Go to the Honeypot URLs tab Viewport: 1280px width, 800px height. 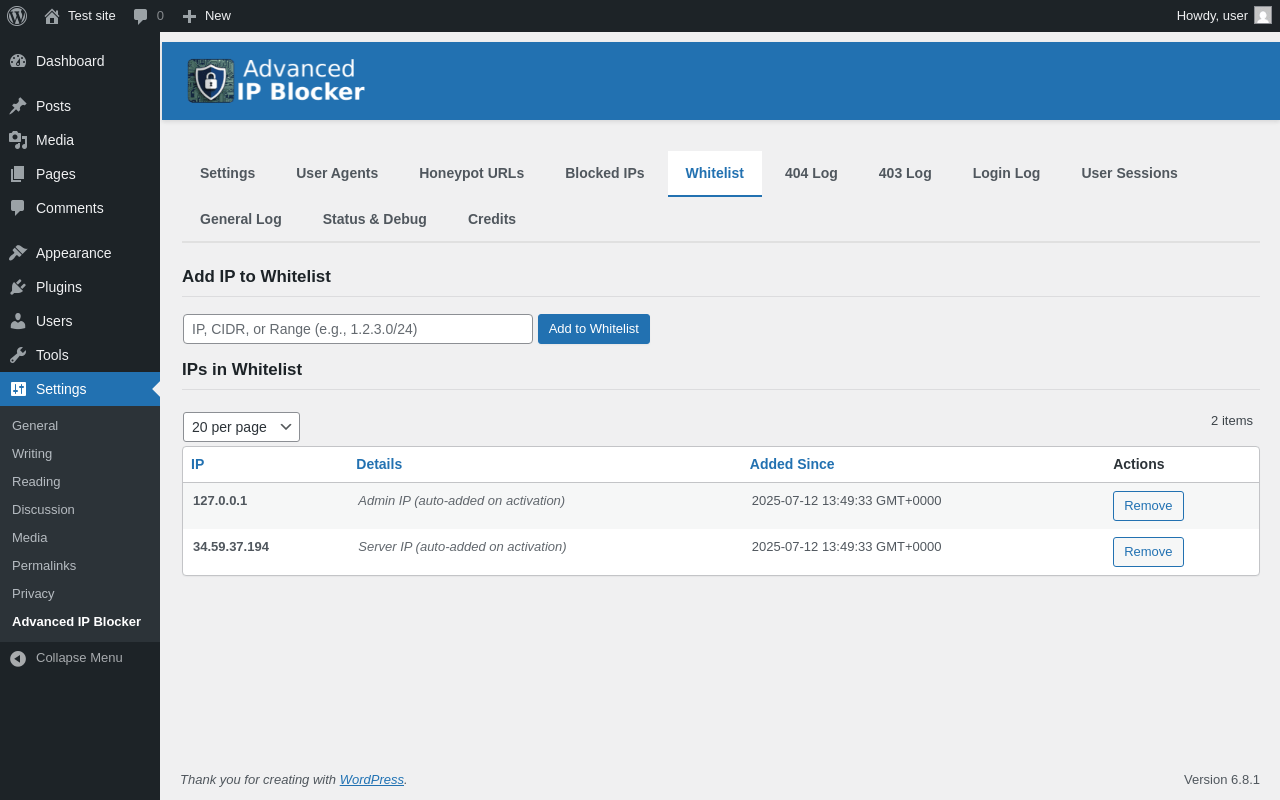[471, 173]
